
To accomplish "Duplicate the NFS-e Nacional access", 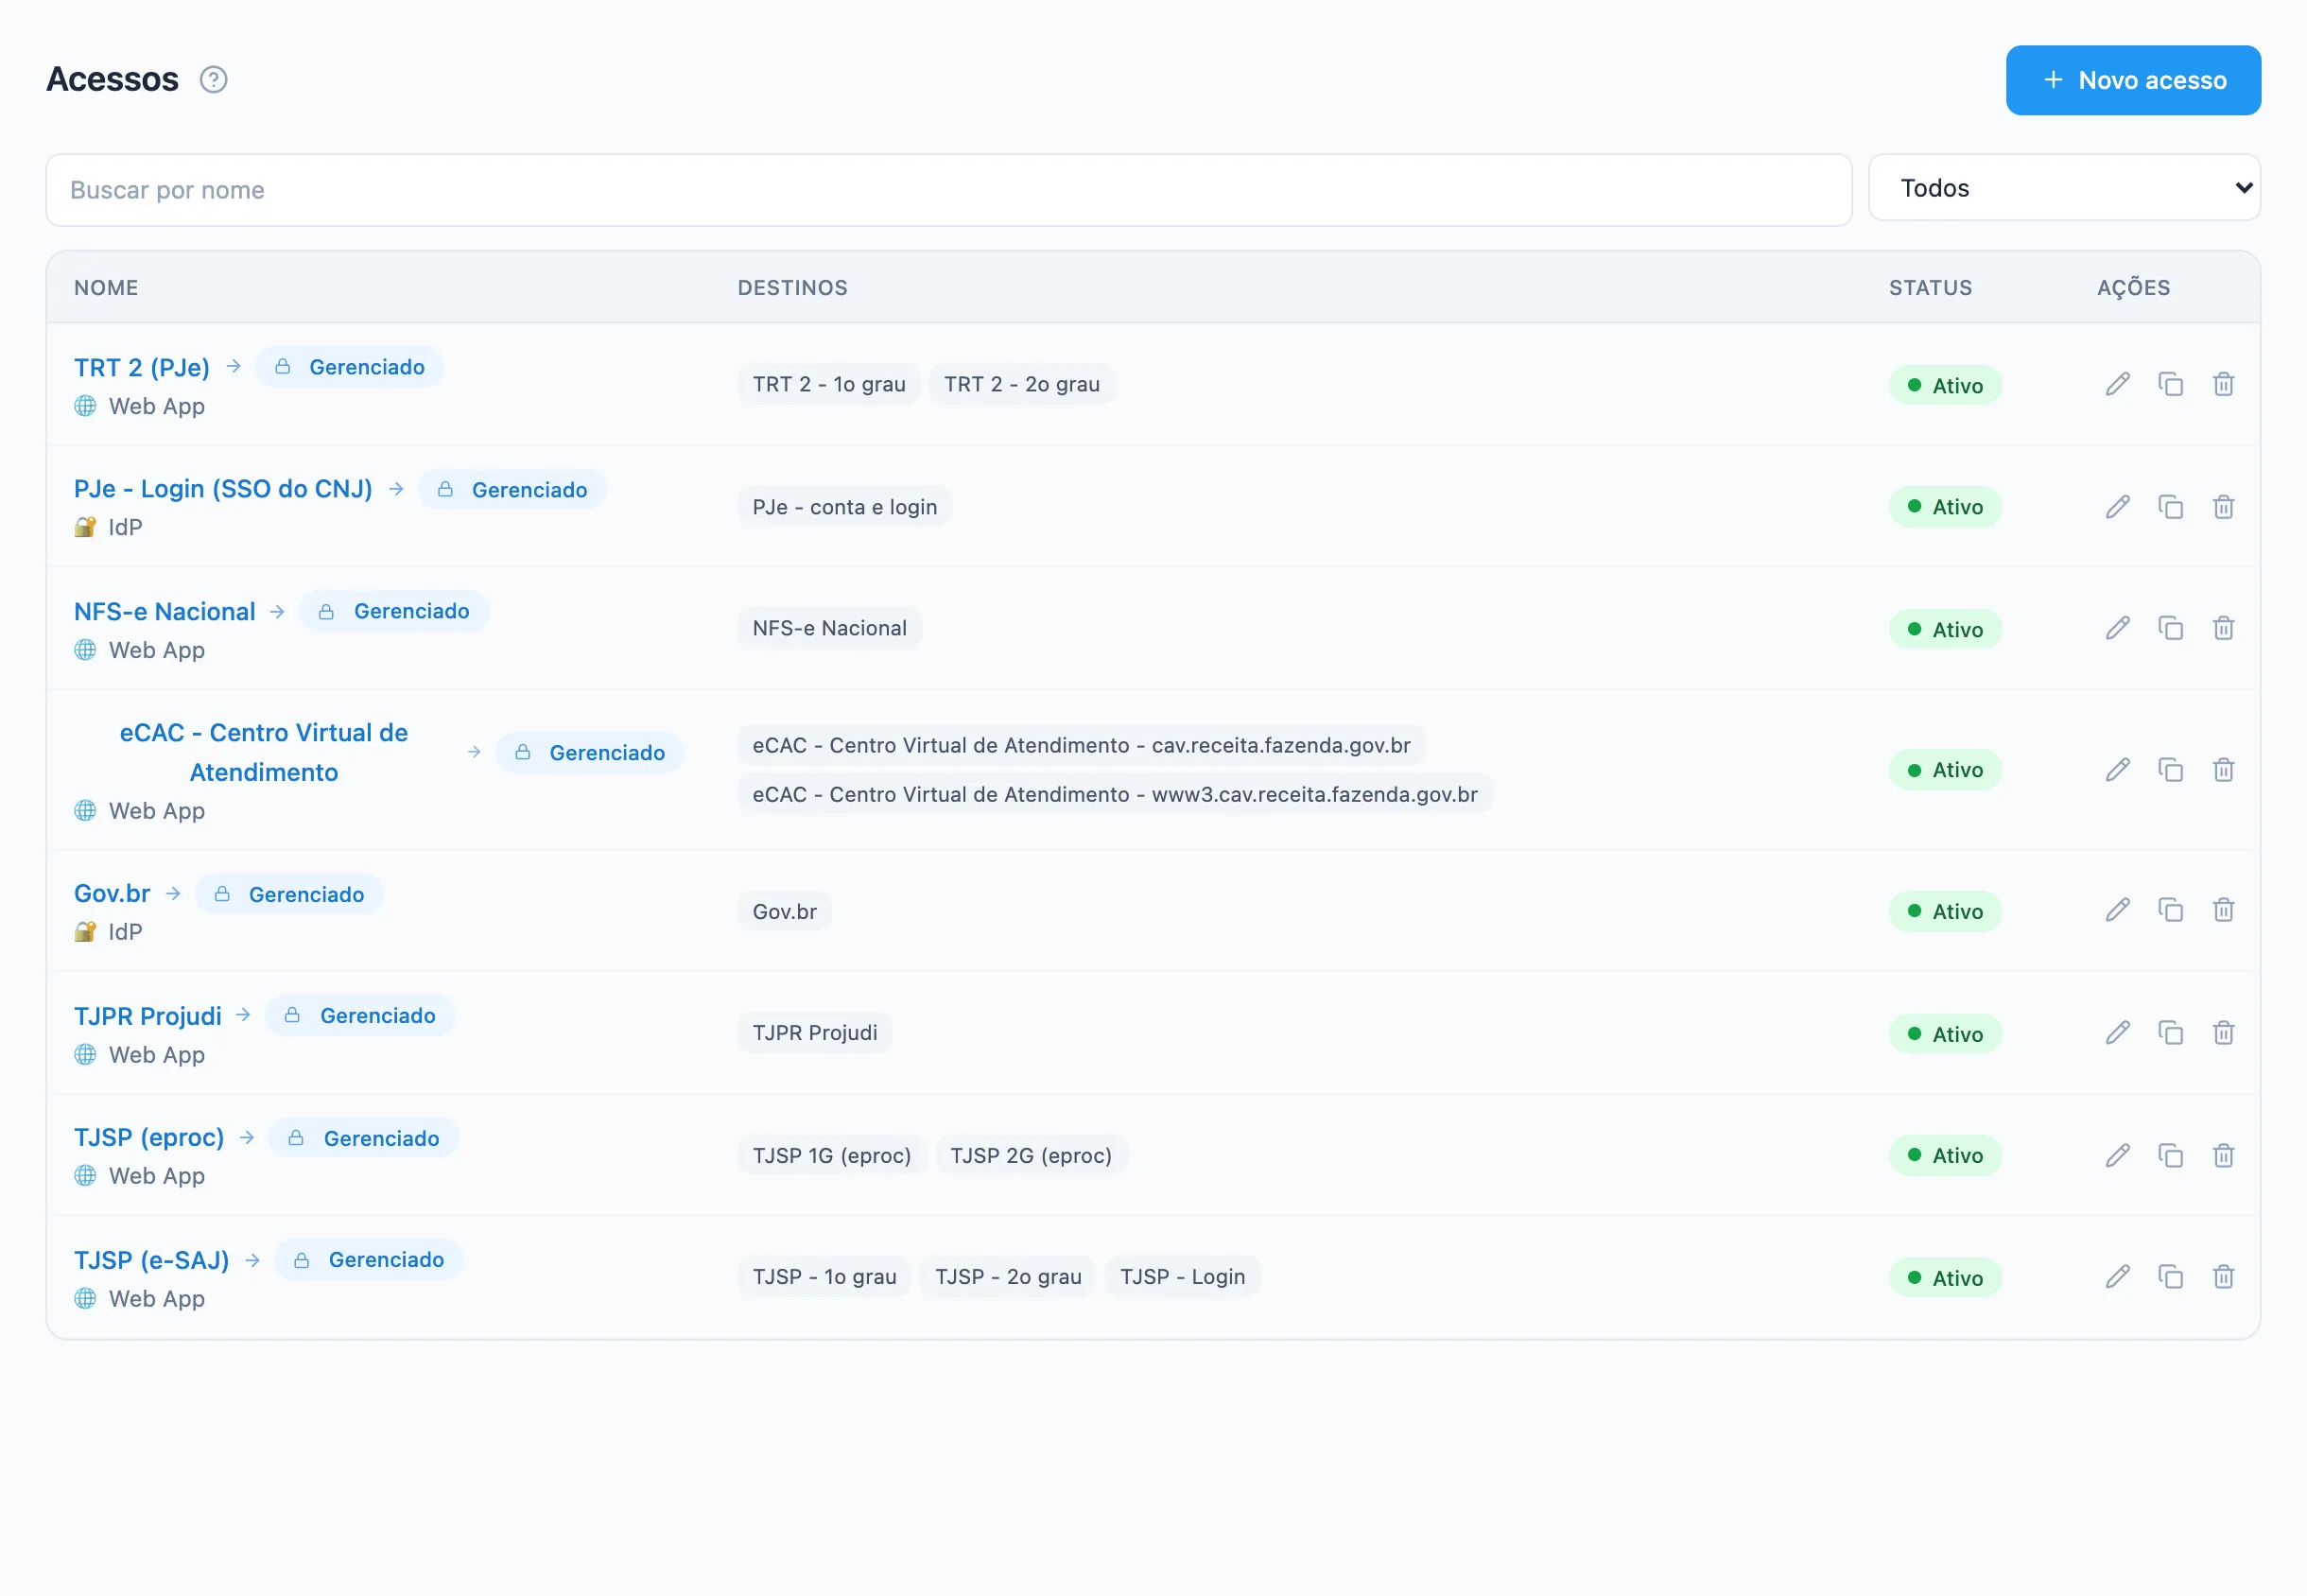I will [x=2170, y=628].
